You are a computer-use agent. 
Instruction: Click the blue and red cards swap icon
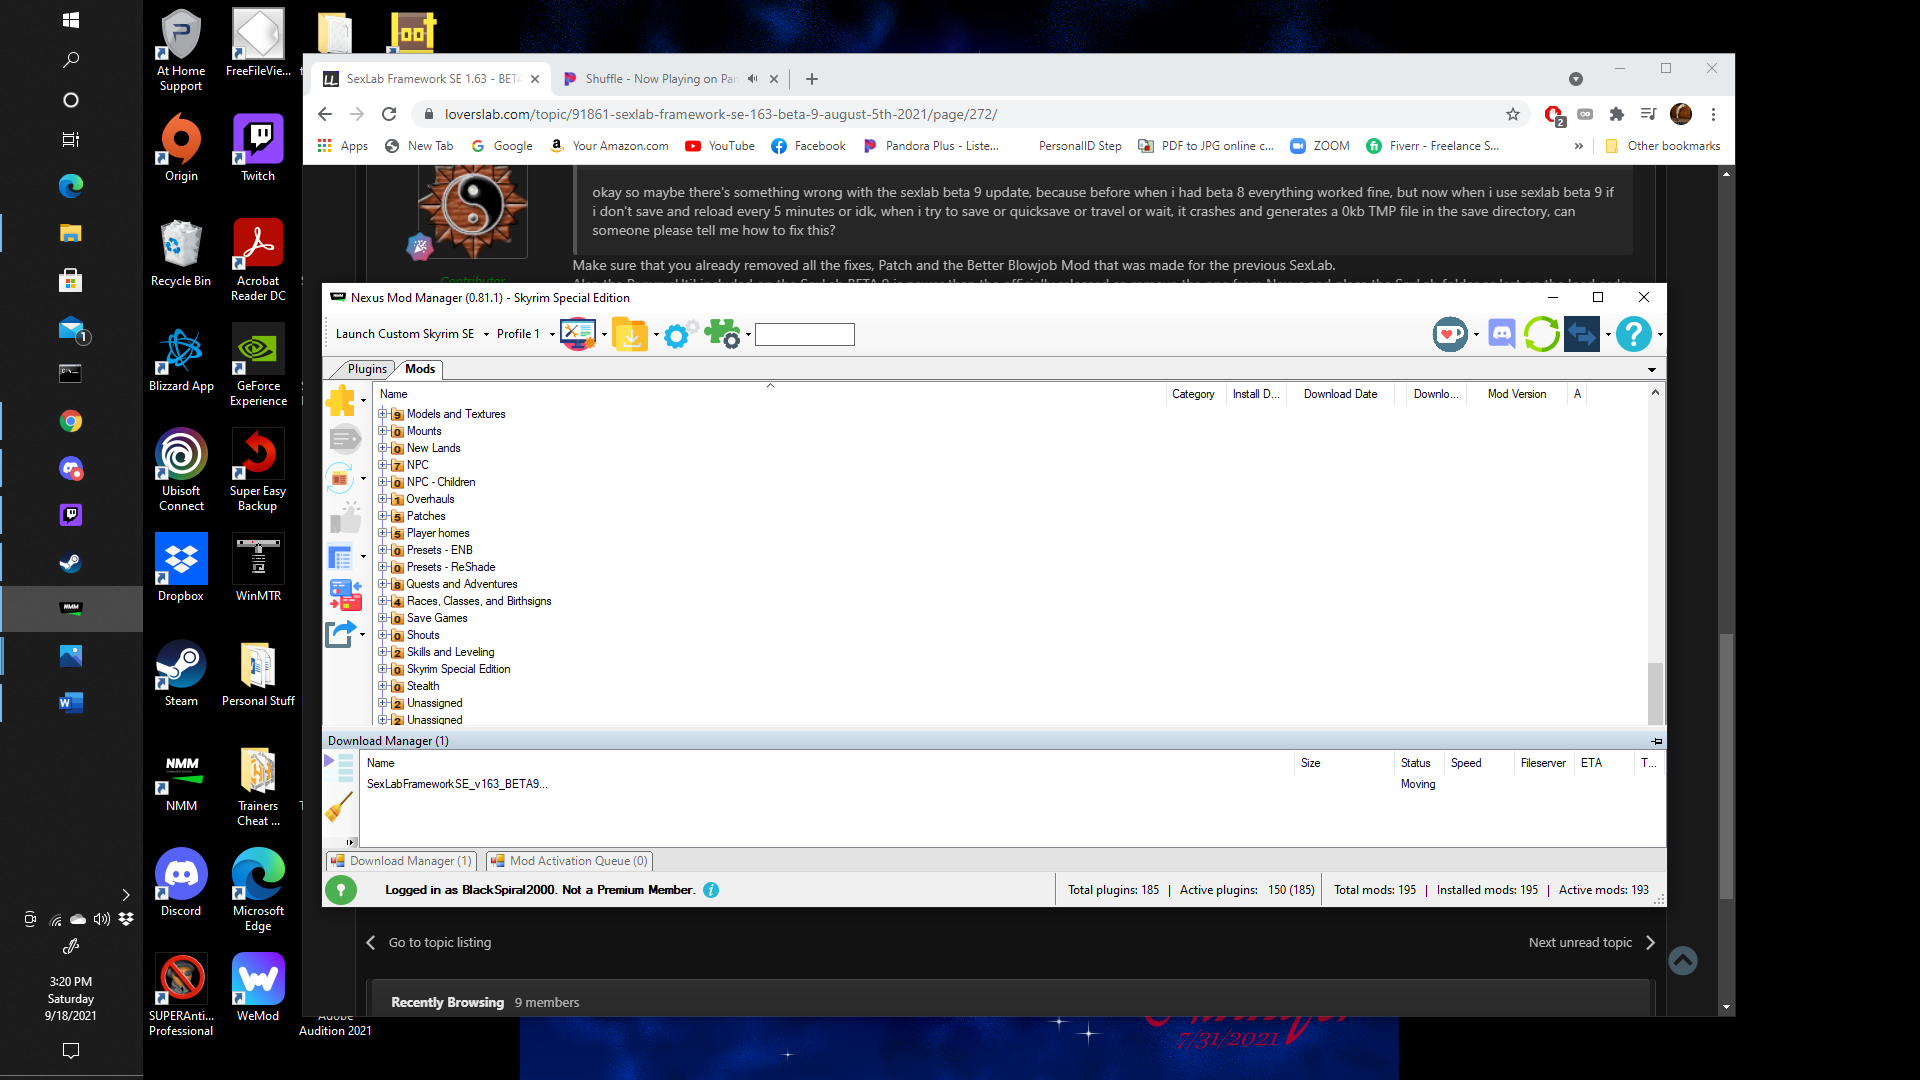[x=345, y=595]
